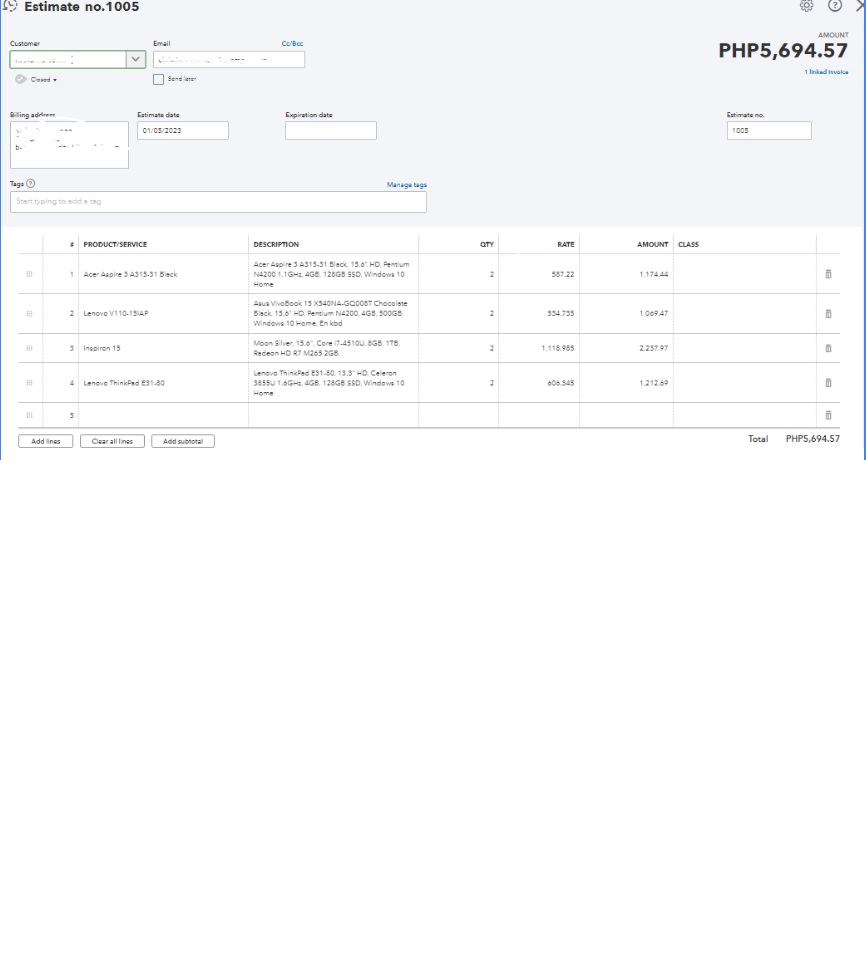Click amount cell 2,237.97
Screen dimensions: 866x968
pos(626,348)
